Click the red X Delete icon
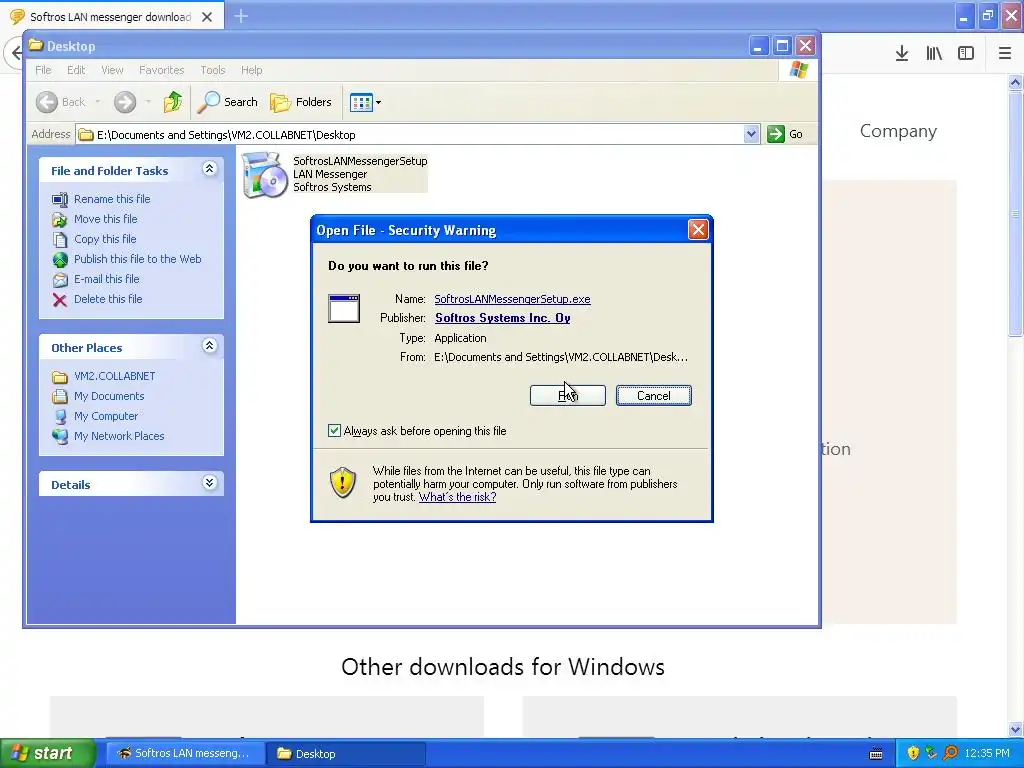The width and height of the screenshot is (1024, 768). tap(60, 300)
